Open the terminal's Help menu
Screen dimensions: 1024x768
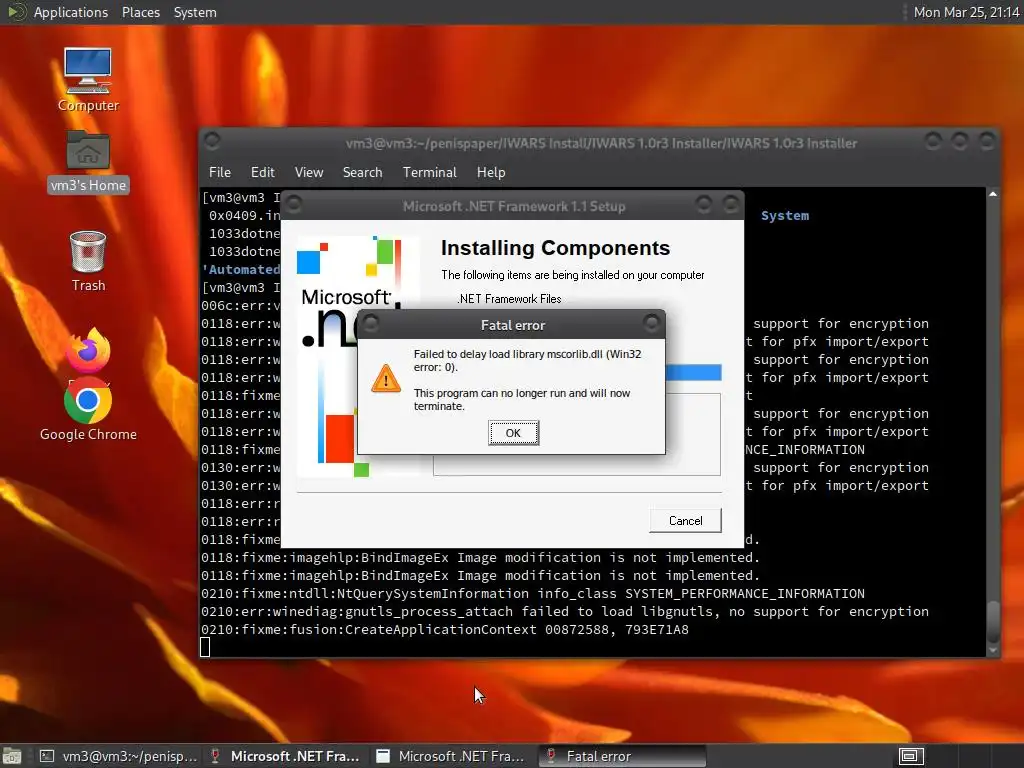click(490, 172)
